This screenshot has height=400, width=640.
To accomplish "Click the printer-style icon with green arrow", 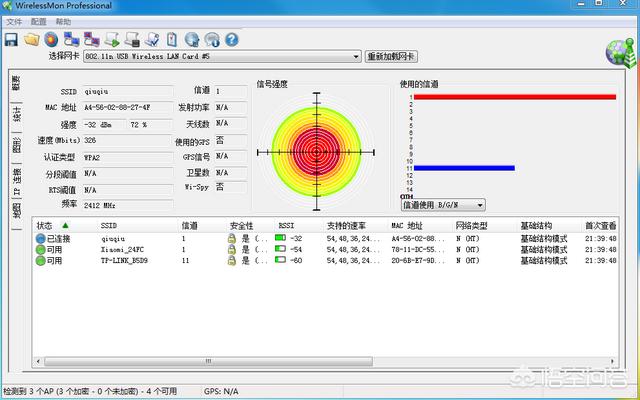I will click(112, 39).
